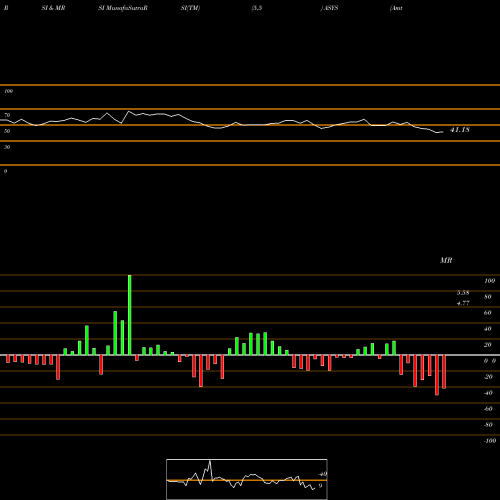Screen dimensions: 500x500
Task: Click the 'SI(TM)' header text
Action: click(x=190, y=8)
